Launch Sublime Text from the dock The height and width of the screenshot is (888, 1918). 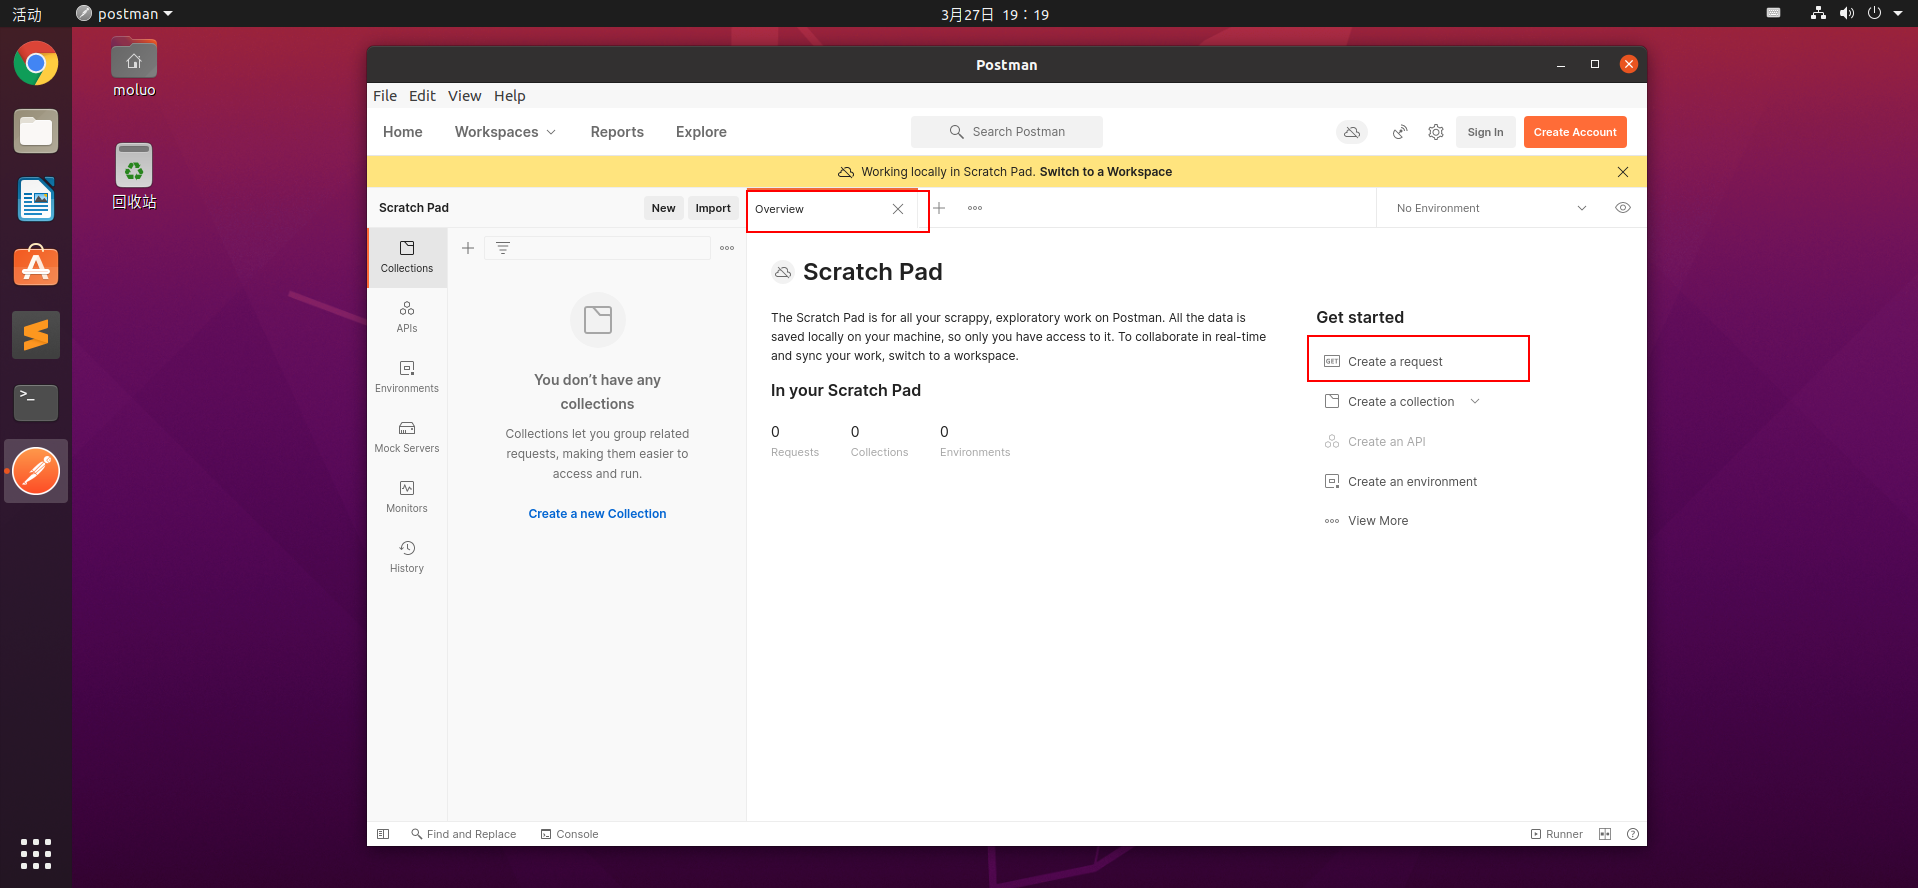pos(36,335)
